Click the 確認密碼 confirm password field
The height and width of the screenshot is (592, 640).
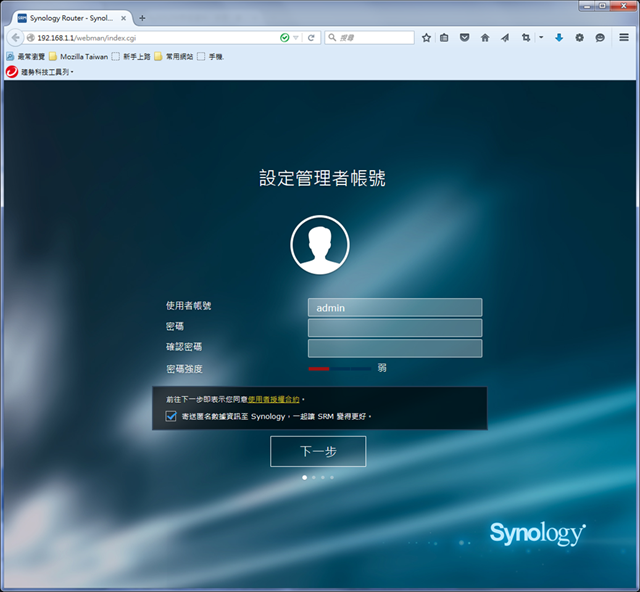pyautogui.click(x=395, y=348)
